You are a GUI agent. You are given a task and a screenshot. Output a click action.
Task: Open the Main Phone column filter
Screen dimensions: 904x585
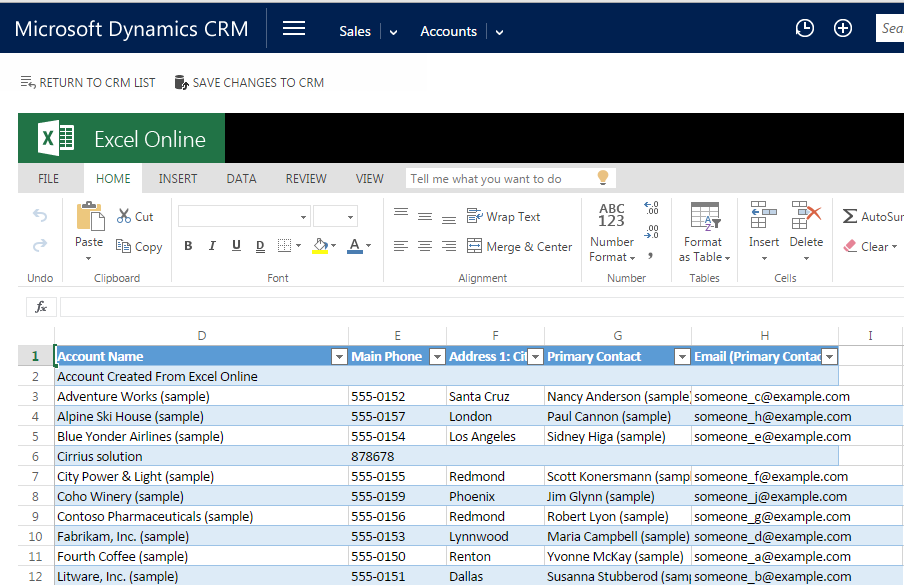(438, 357)
